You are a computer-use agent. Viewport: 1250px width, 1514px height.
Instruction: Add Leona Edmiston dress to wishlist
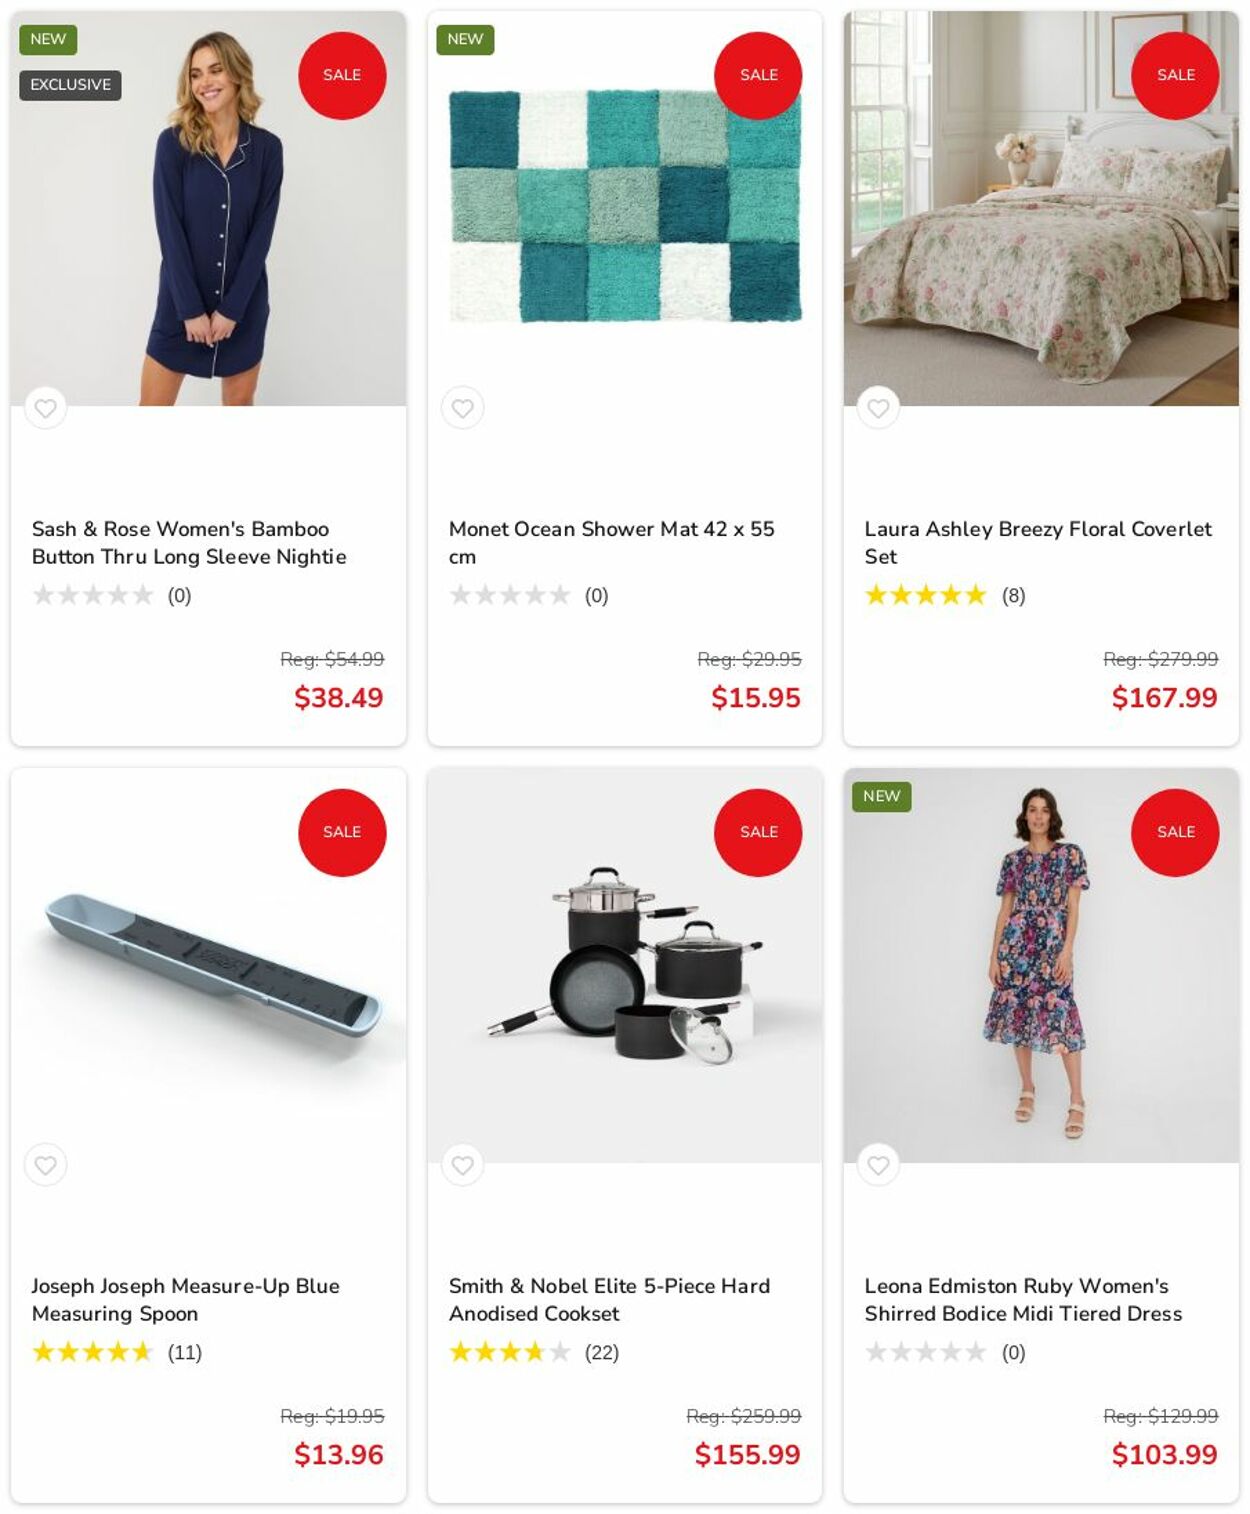(878, 1165)
